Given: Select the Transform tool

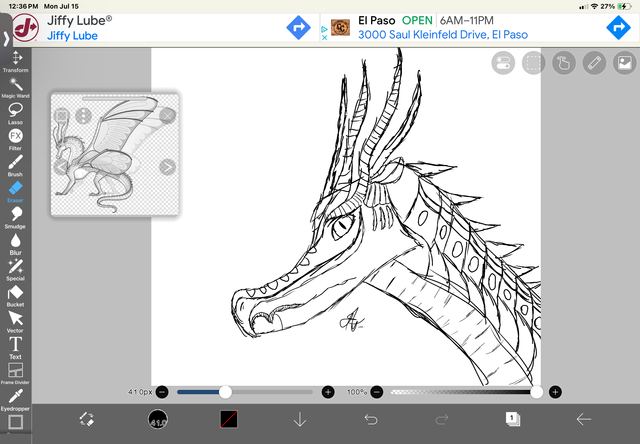Looking at the screenshot, I should pyautogui.click(x=16, y=62).
